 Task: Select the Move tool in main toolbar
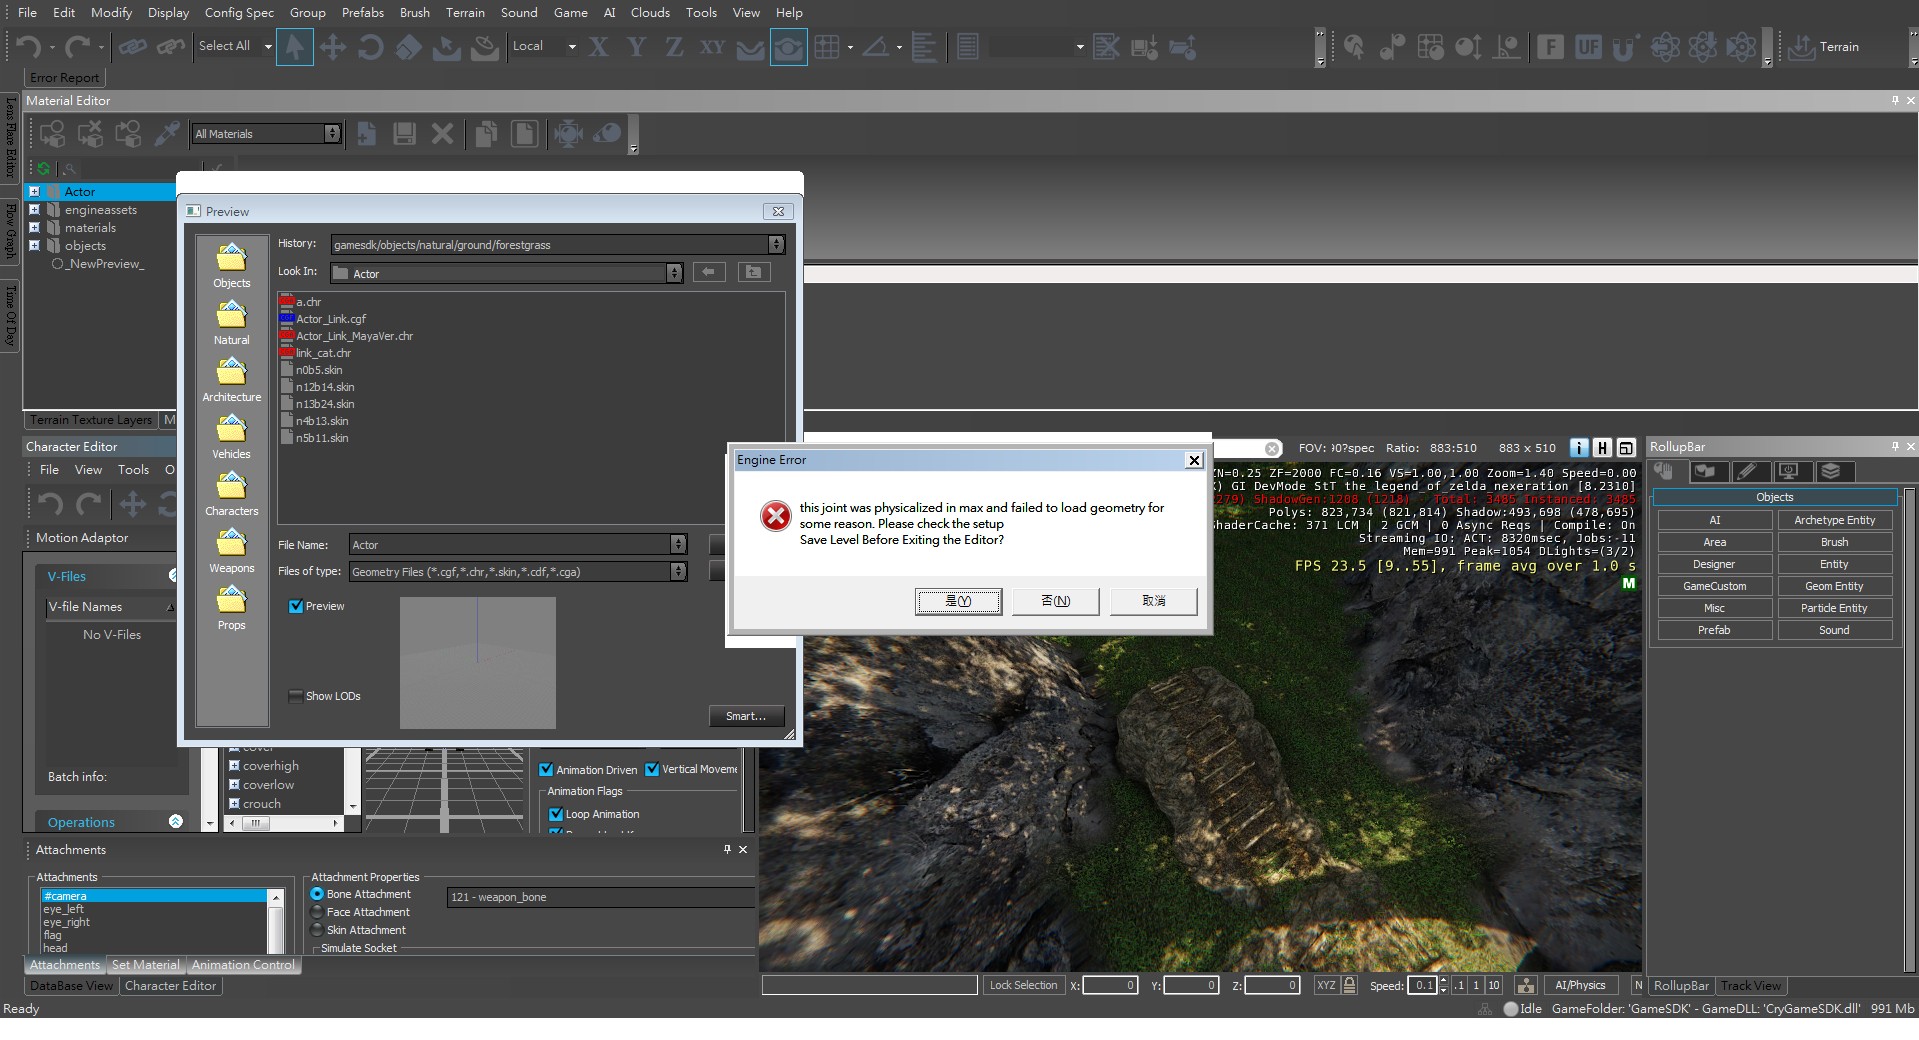click(333, 47)
